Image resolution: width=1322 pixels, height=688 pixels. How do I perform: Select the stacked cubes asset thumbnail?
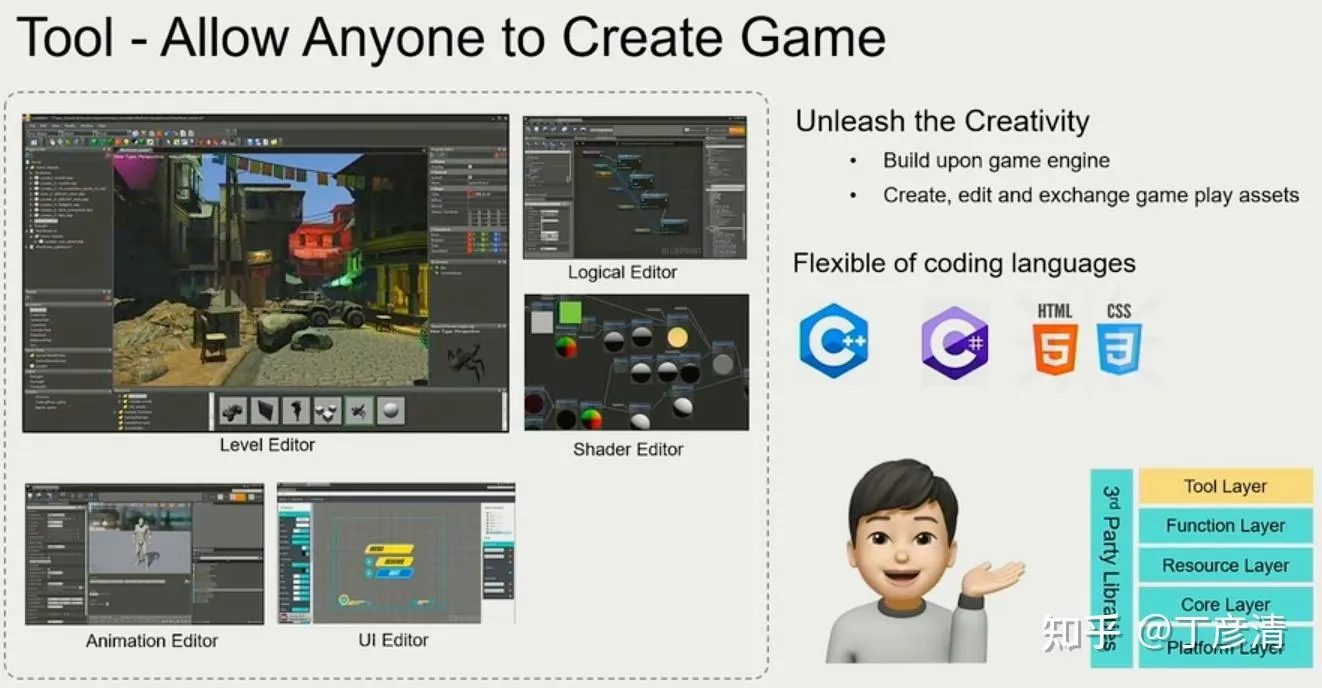click(327, 410)
